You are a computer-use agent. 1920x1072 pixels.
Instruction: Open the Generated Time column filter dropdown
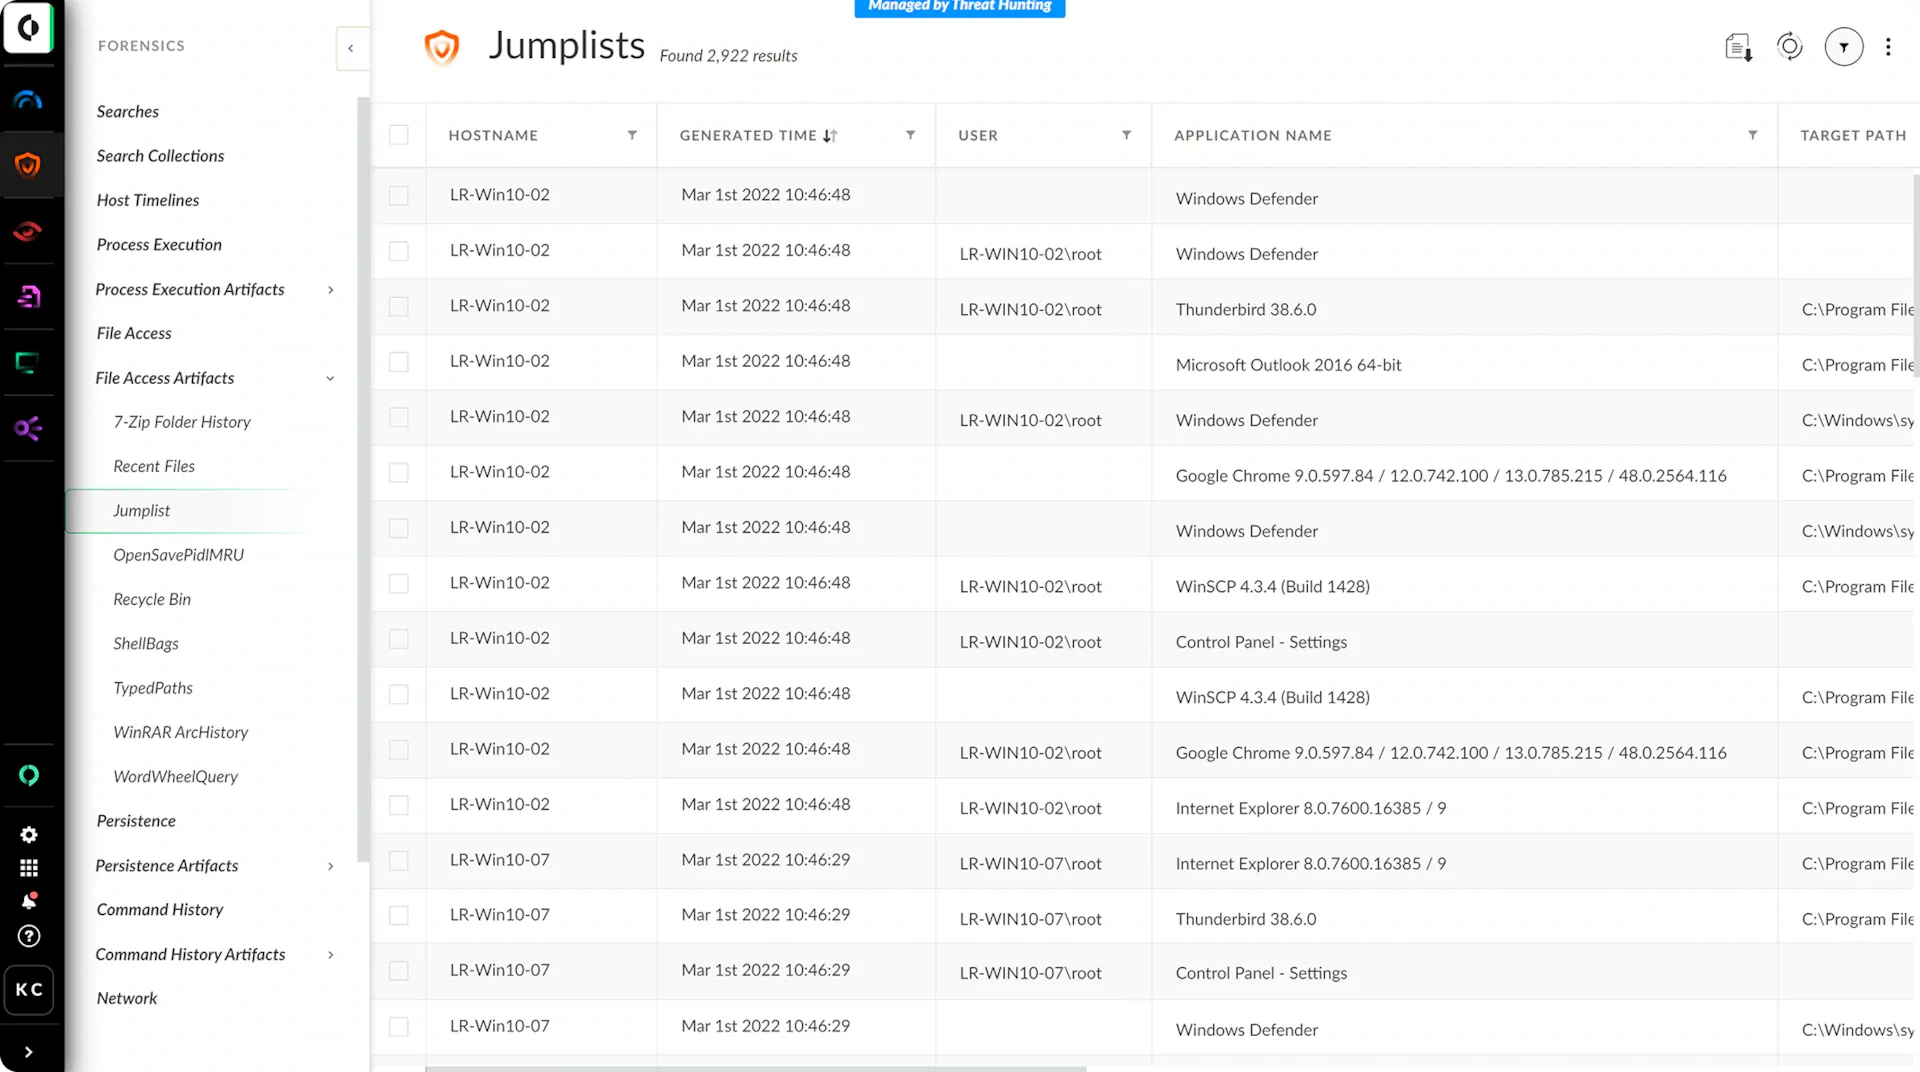[x=910, y=135]
